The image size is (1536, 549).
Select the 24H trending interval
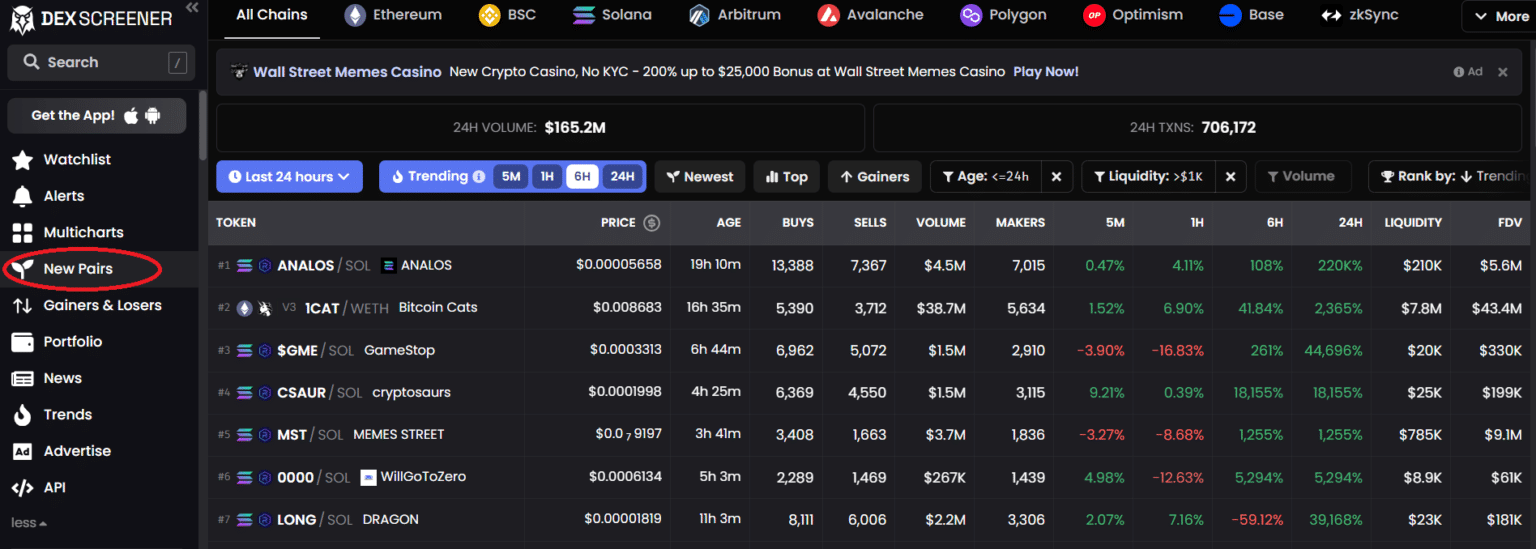click(622, 177)
